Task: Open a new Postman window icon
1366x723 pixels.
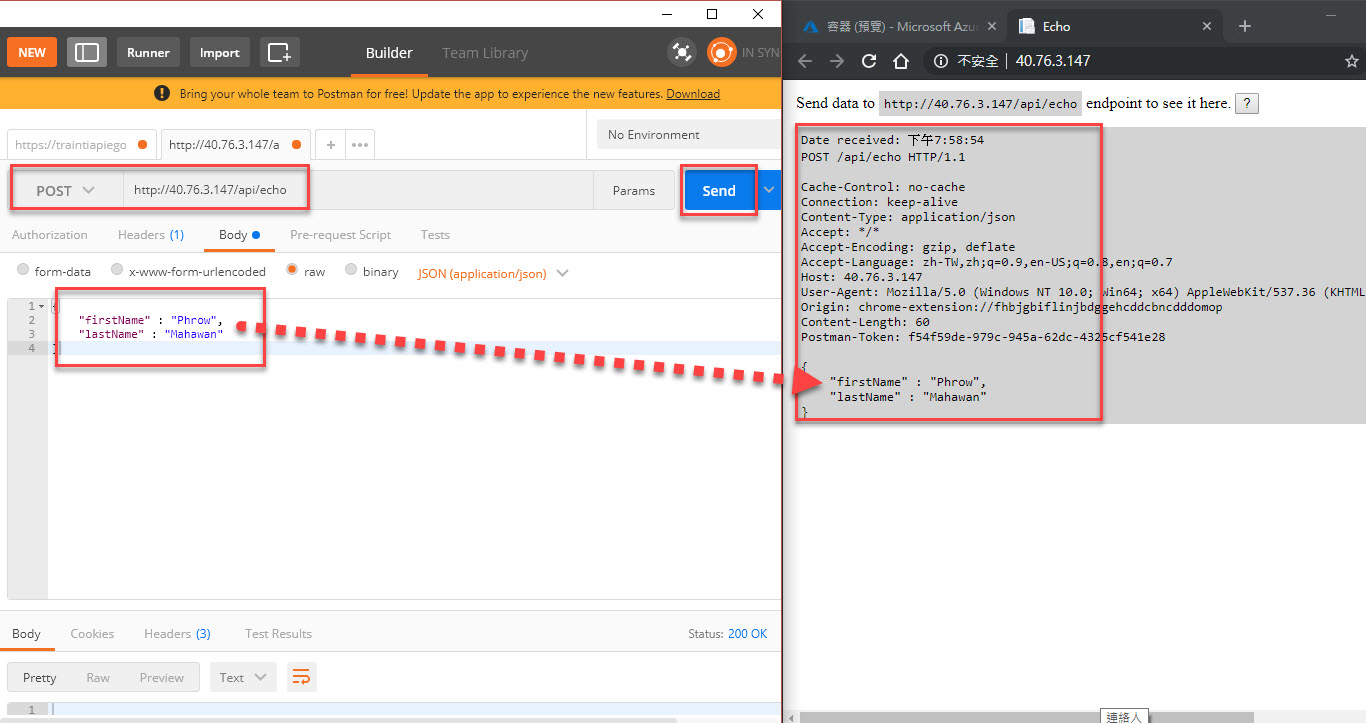Action: tap(279, 52)
